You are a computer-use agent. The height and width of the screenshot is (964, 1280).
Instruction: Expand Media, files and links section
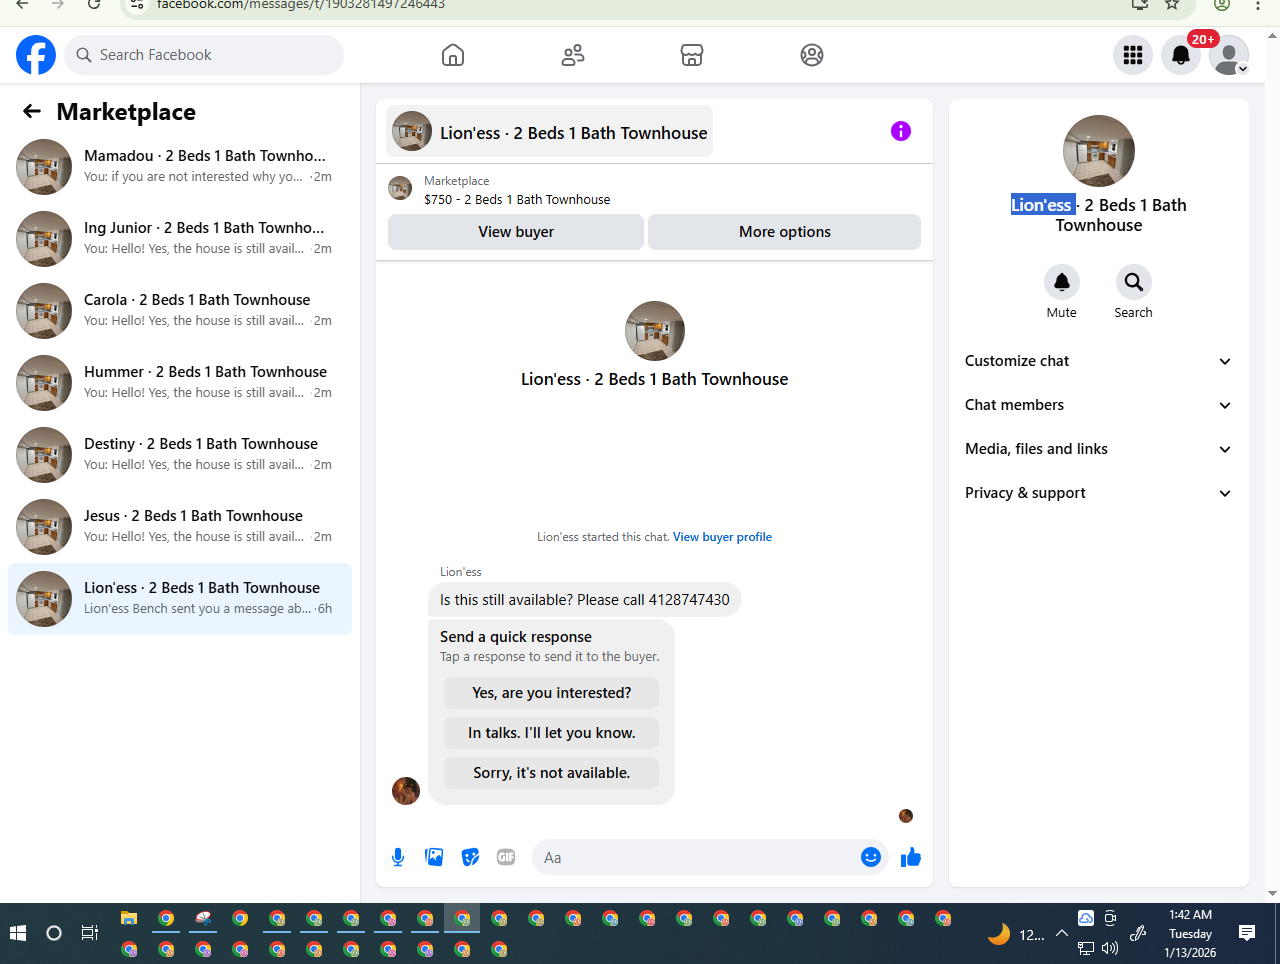pos(1098,449)
